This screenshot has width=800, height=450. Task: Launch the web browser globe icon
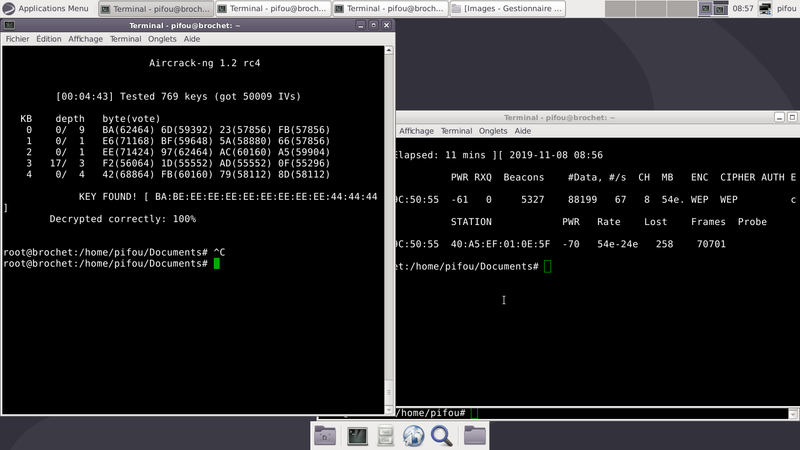tap(413, 436)
